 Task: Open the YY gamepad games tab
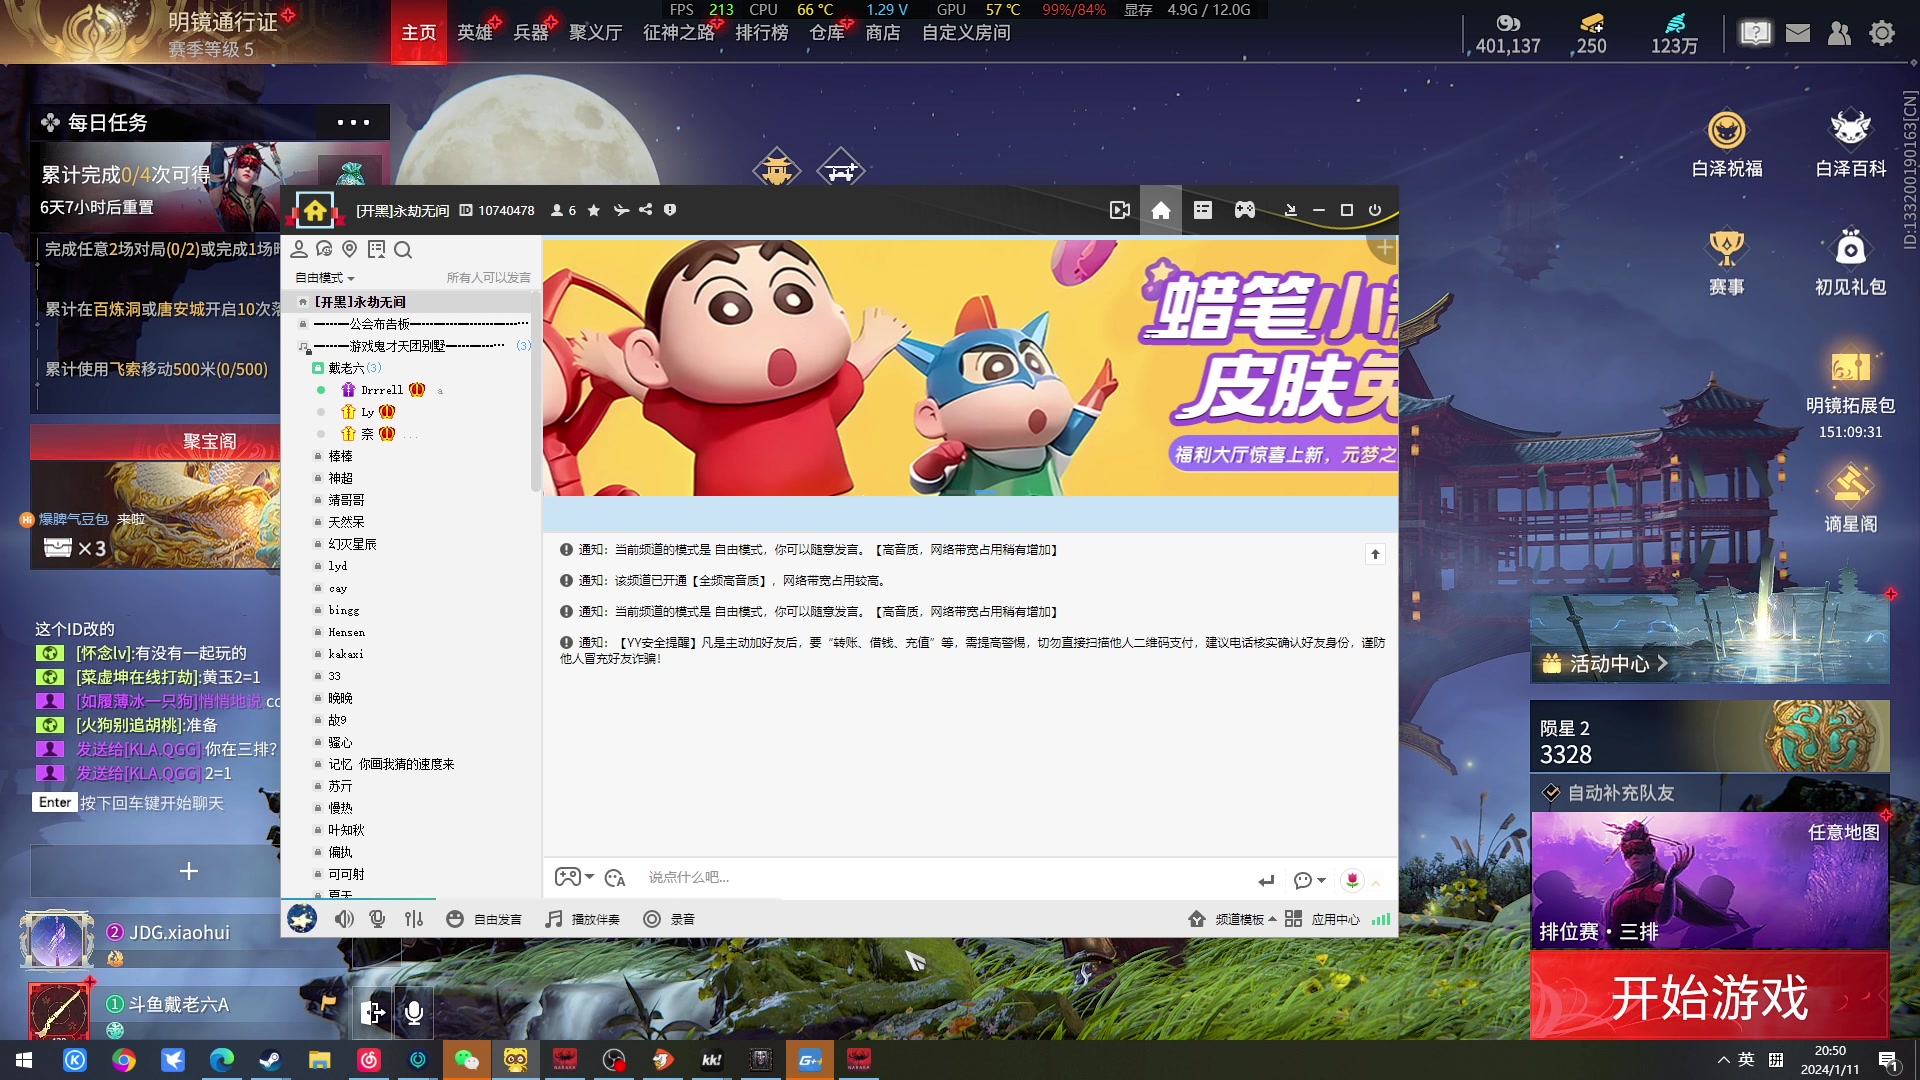click(x=1244, y=210)
